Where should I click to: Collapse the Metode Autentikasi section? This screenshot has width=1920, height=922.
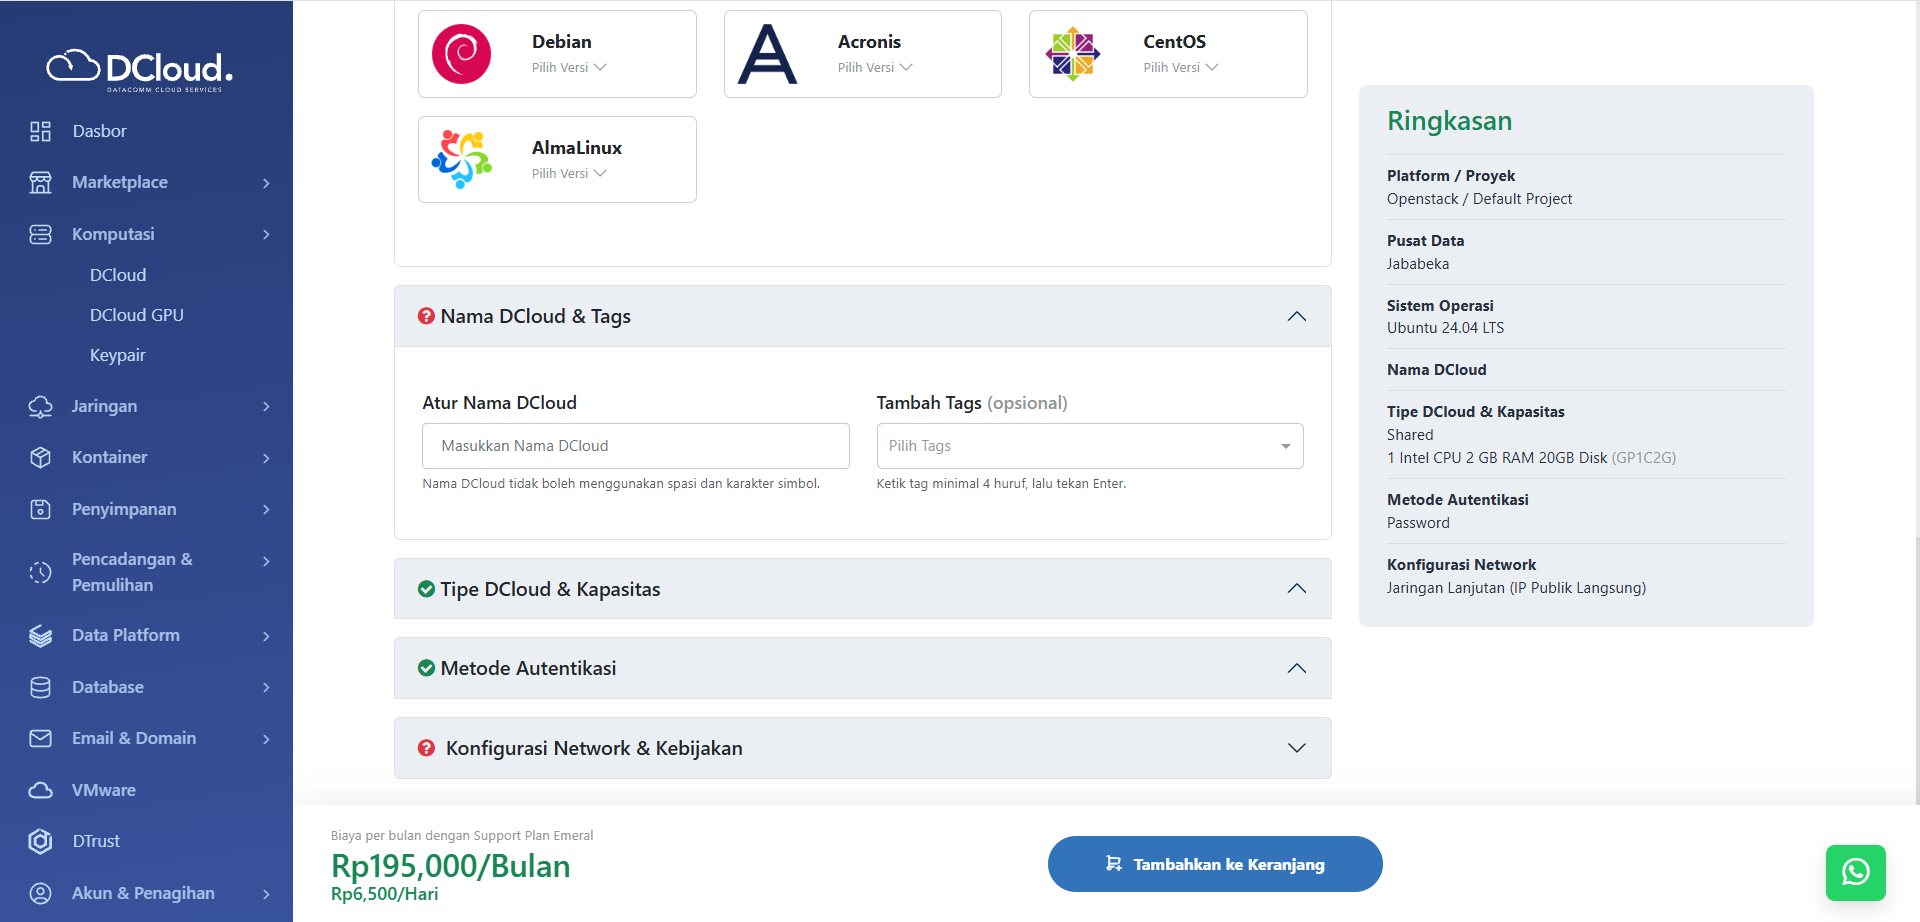pyautogui.click(x=1296, y=668)
